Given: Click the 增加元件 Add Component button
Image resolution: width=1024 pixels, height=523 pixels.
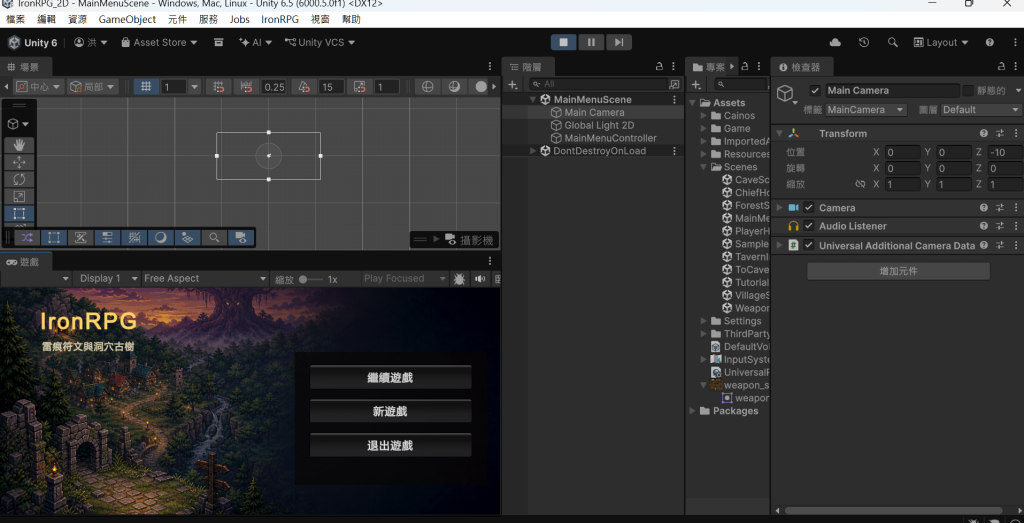Looking at the screenshot, I should tap(898, 271).
